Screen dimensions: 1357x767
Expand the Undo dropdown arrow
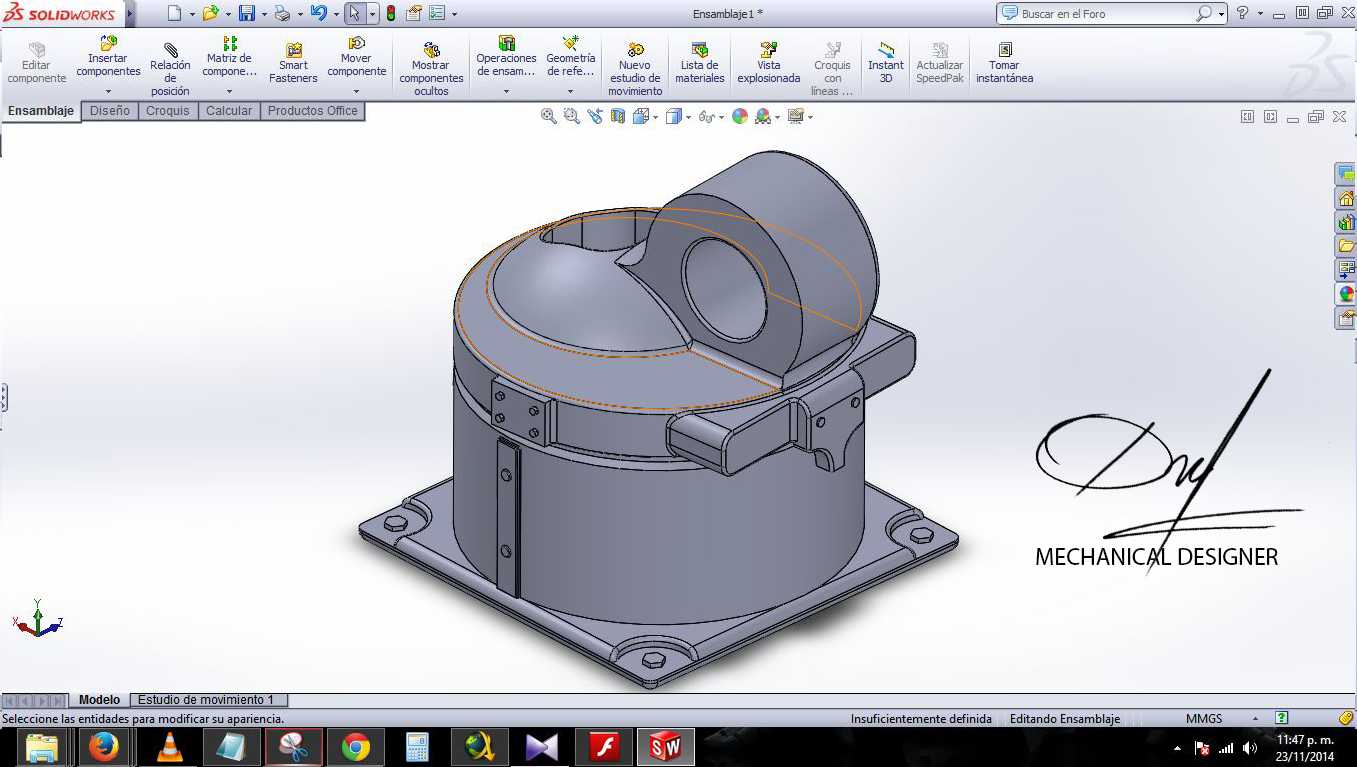(335, 14)
